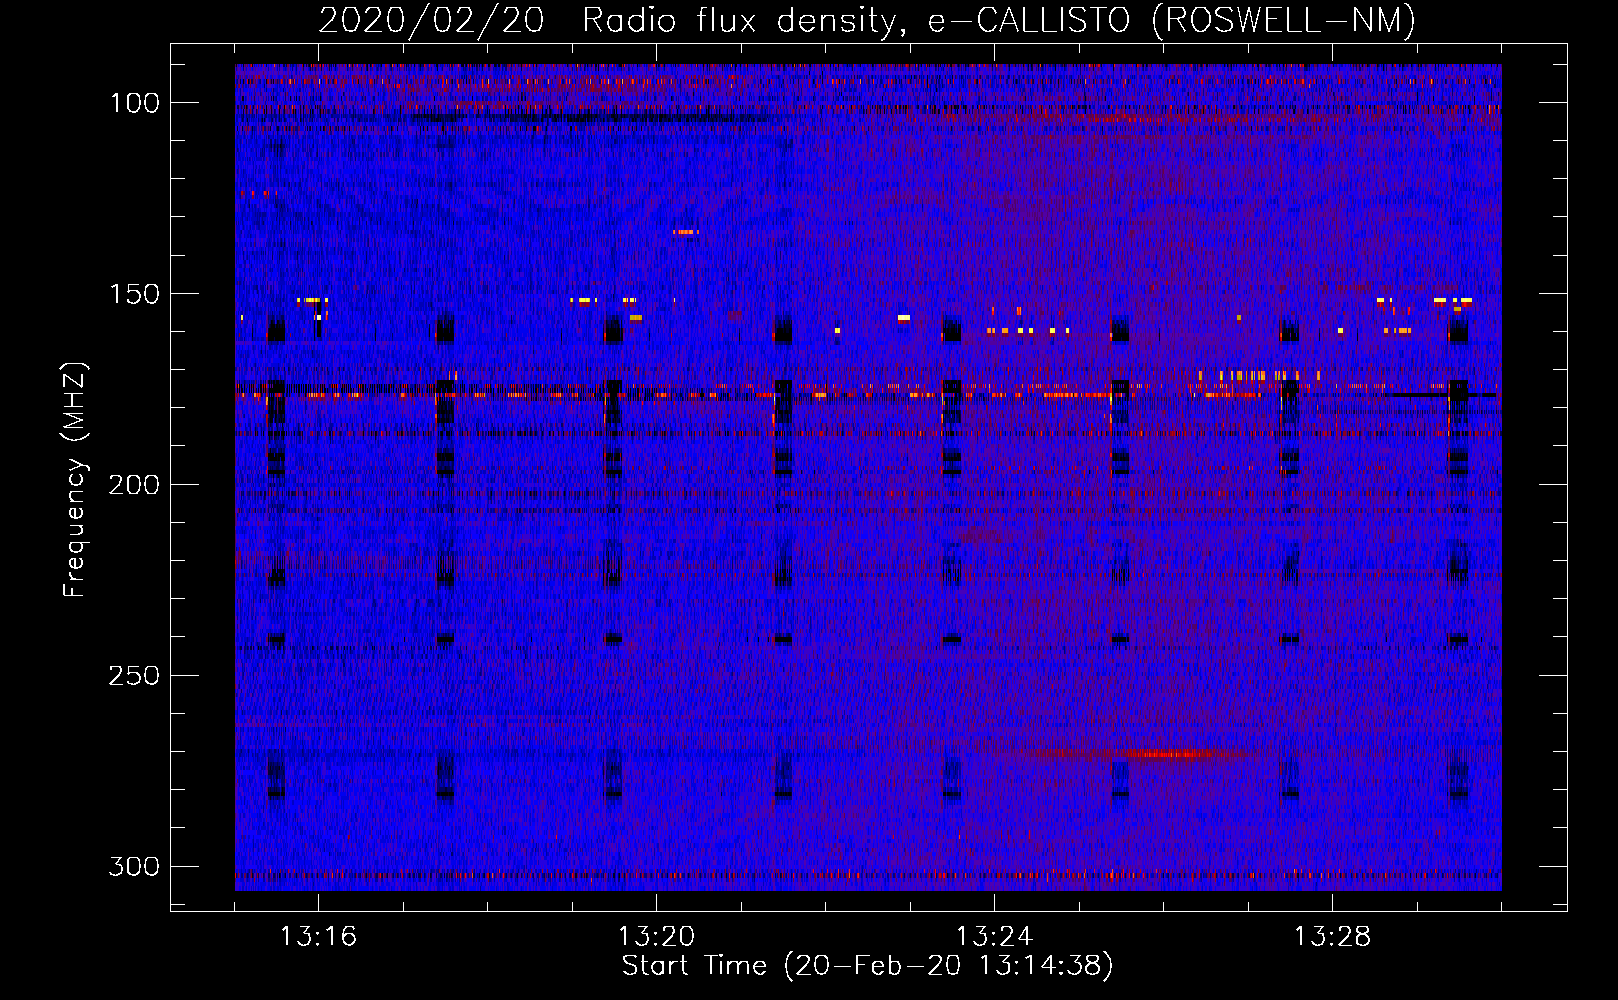Click the 150 frequency tick label

tap(134, 294)
